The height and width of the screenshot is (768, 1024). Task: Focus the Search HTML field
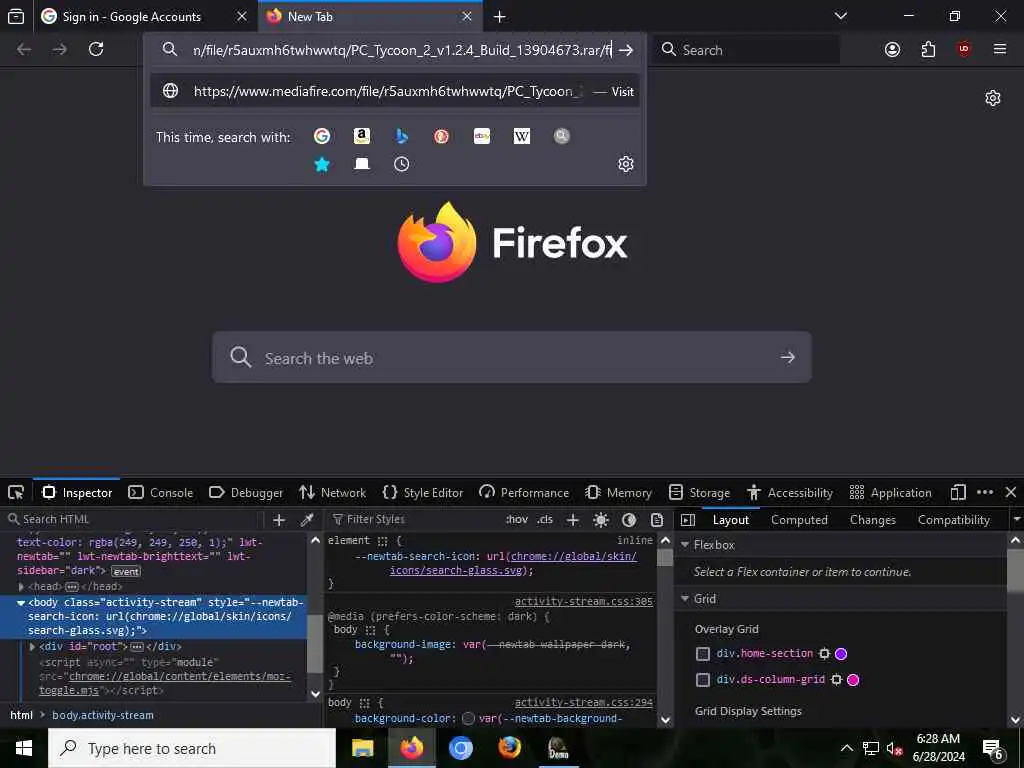tap(133, 520)
